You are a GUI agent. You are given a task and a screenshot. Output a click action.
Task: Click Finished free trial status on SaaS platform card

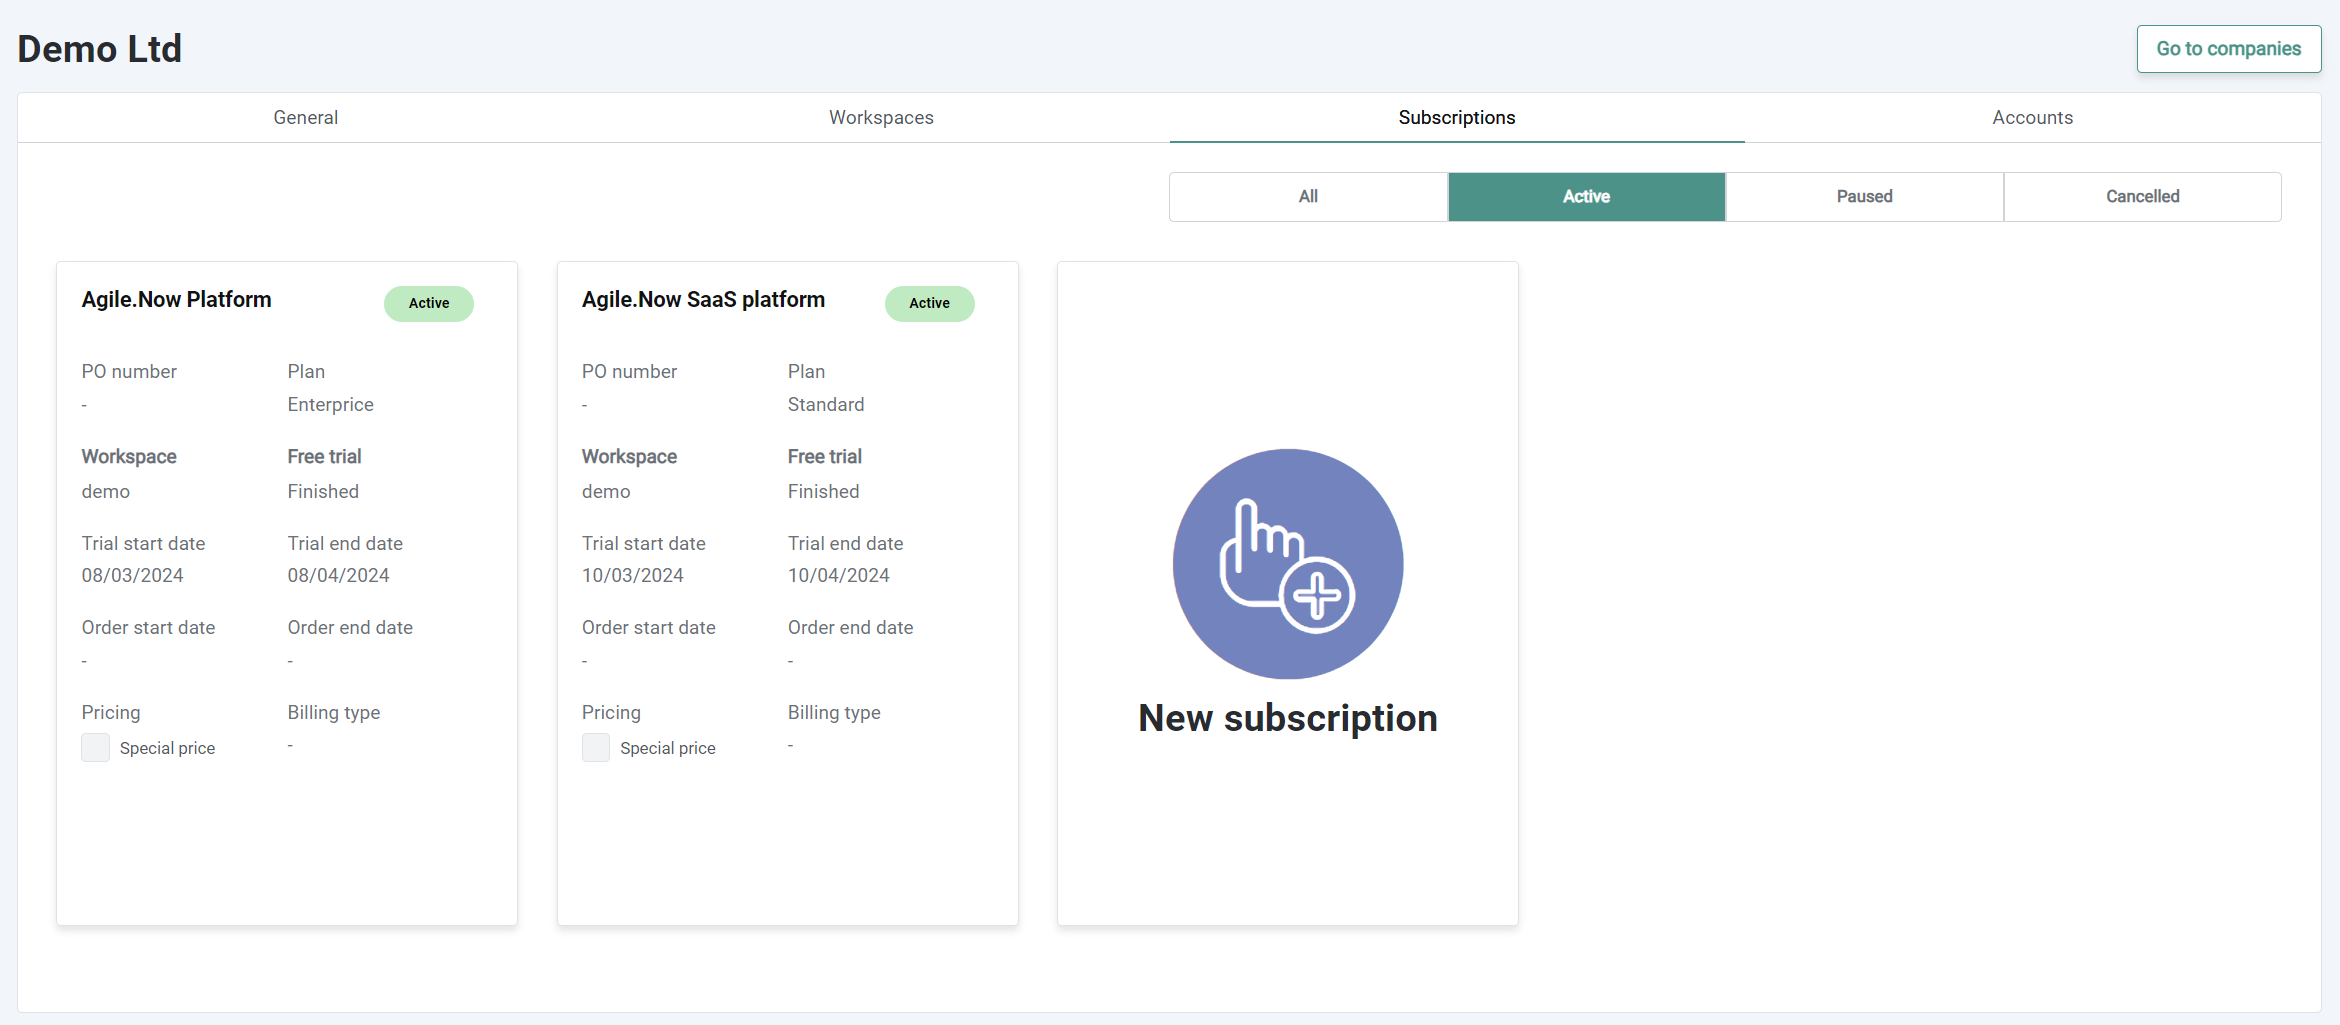point(824,492)
